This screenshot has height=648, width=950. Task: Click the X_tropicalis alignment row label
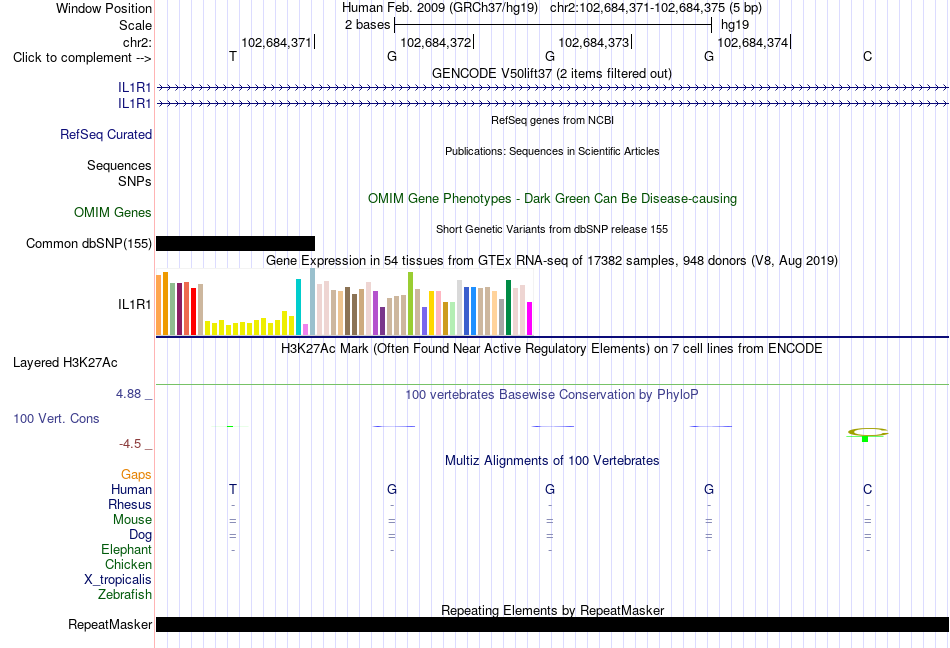[x=118, y=580]
